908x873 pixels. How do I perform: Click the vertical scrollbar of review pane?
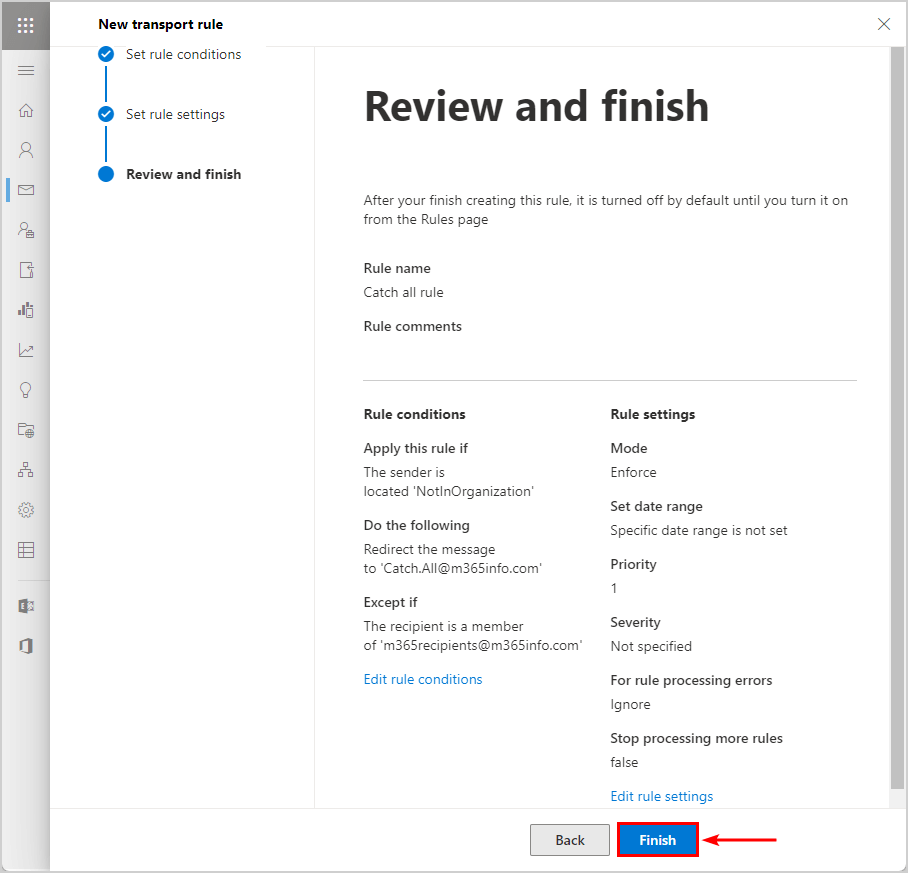[x=897, y=417]
